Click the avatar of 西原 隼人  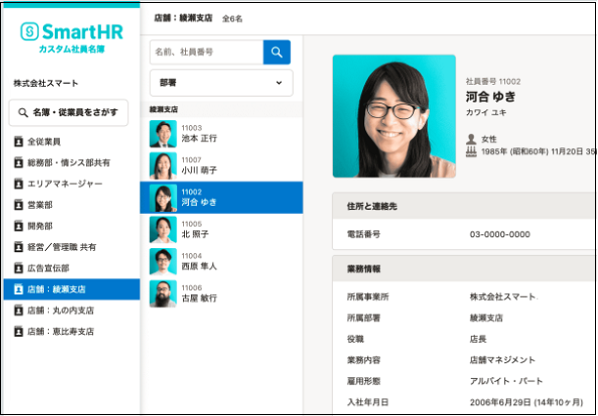[x=163, y=262]
